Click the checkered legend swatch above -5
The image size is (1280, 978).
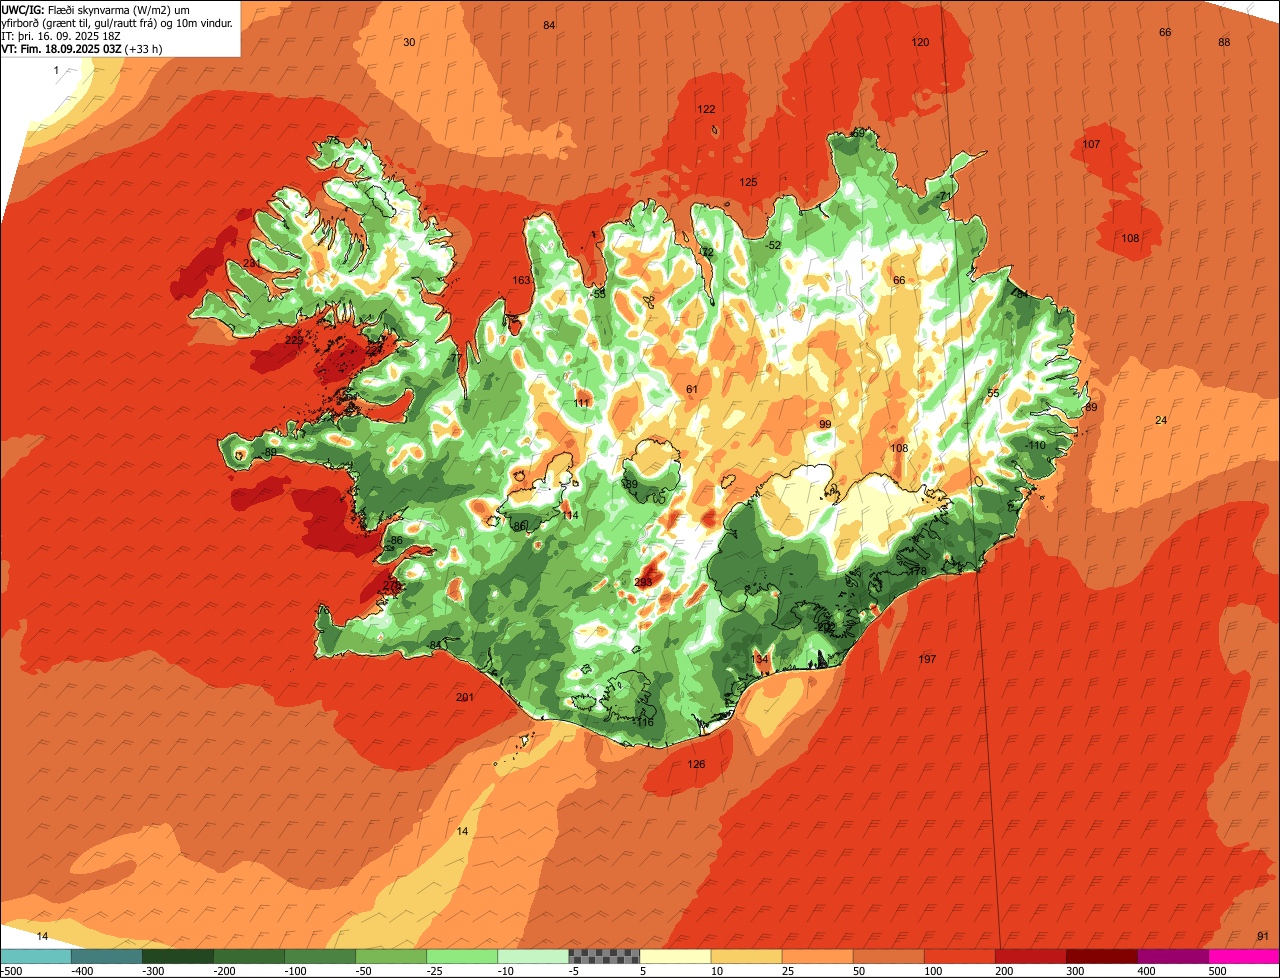point(604,956)
